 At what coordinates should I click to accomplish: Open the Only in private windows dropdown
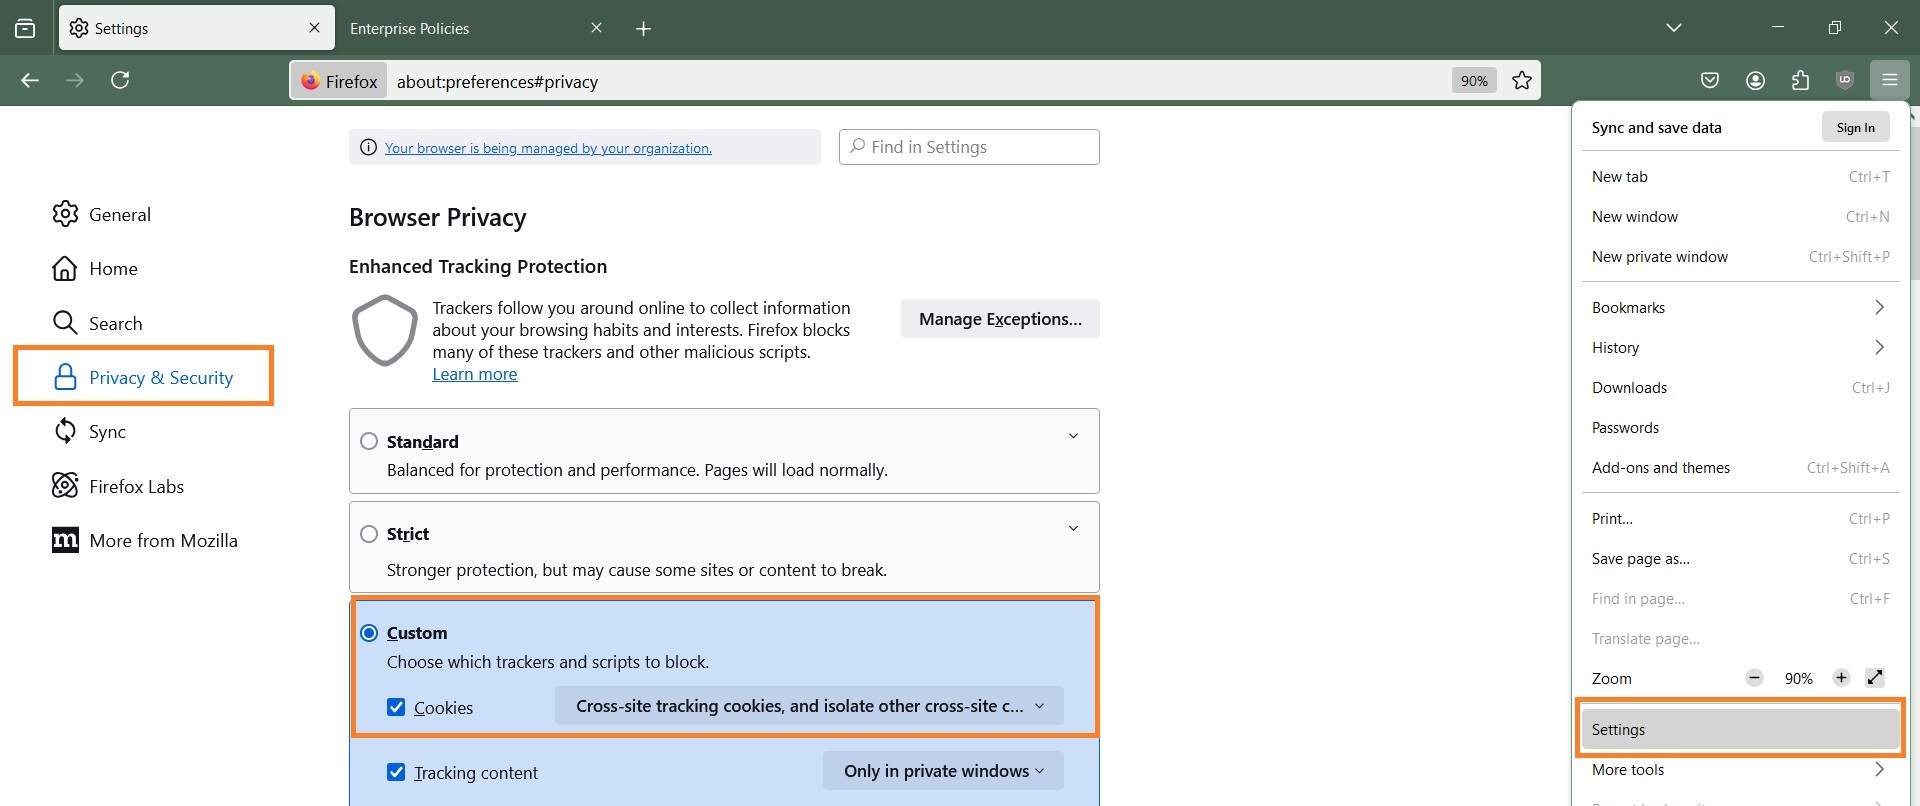point(943,771)
